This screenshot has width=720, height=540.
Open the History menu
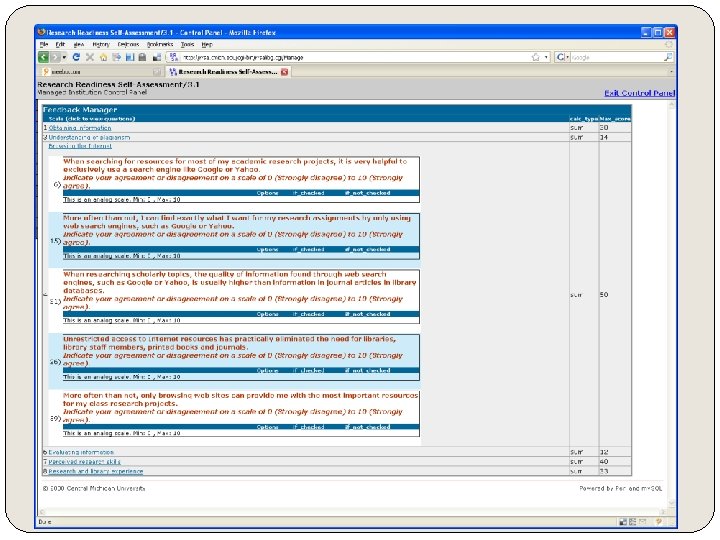[x=101, y=45]
